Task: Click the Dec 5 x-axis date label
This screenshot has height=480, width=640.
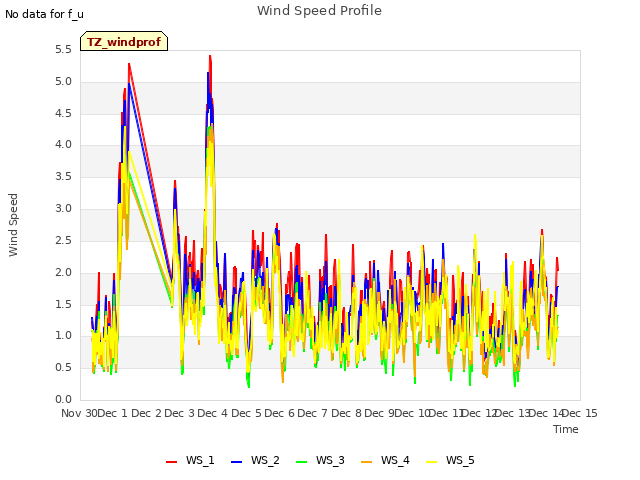Action: (x=247, y=413)
